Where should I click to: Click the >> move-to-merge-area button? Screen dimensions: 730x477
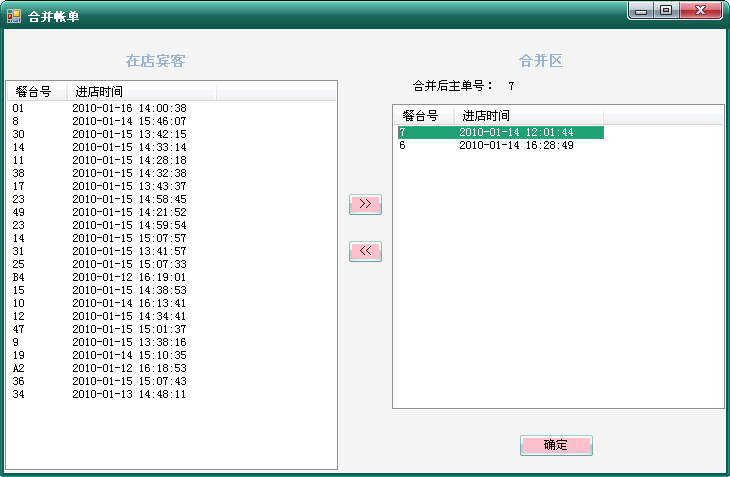tap(365, 204)
